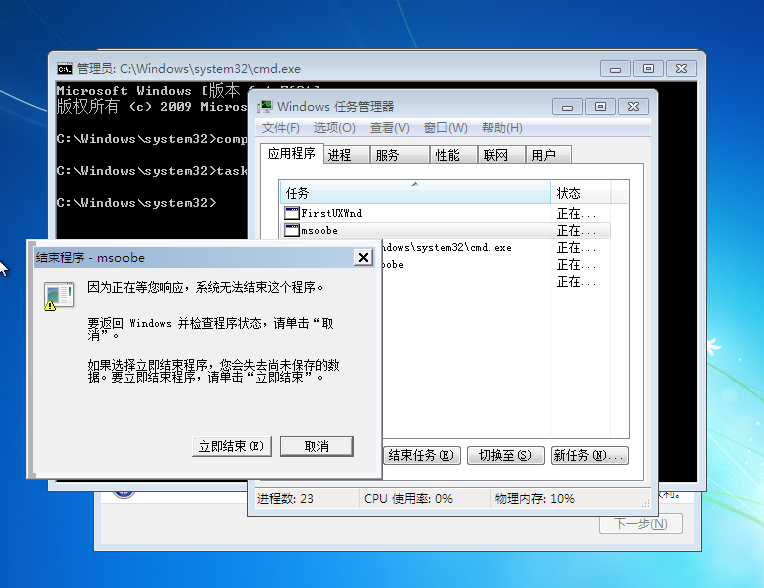Close the 结束程序 - msoobe dialog

363,257
